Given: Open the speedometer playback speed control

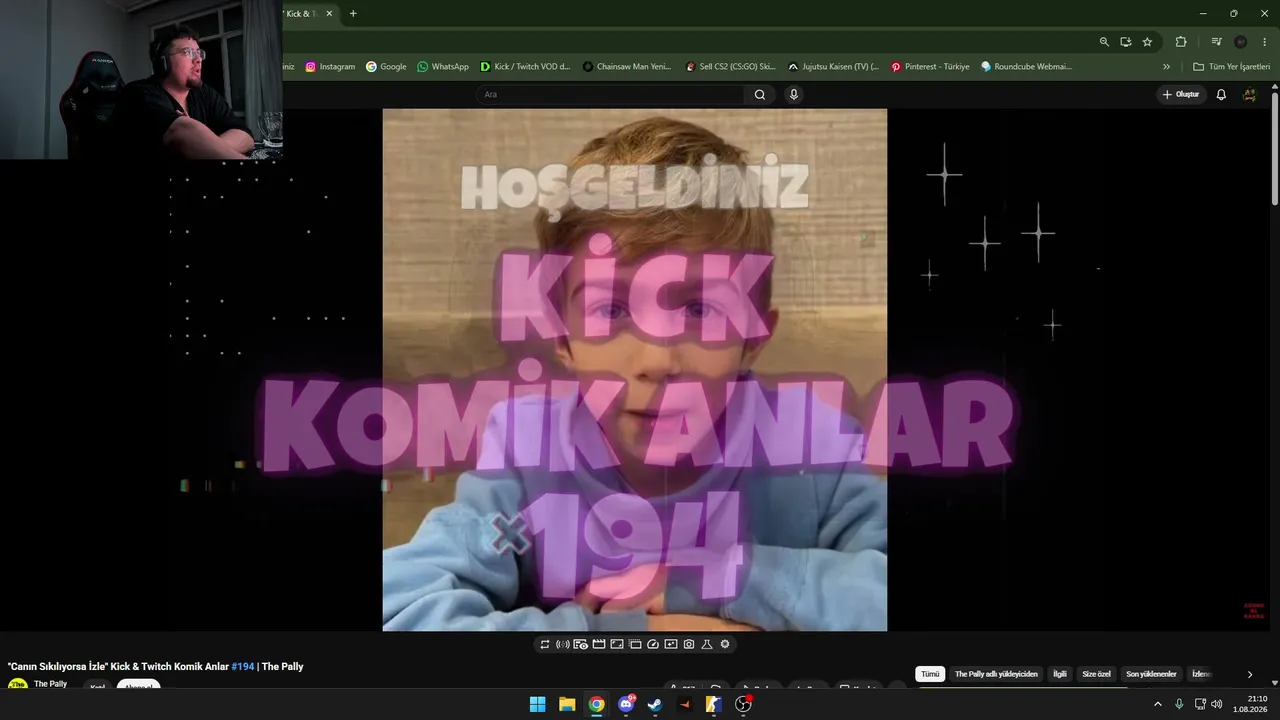Looking at the screenshot, I should (653, 644).
